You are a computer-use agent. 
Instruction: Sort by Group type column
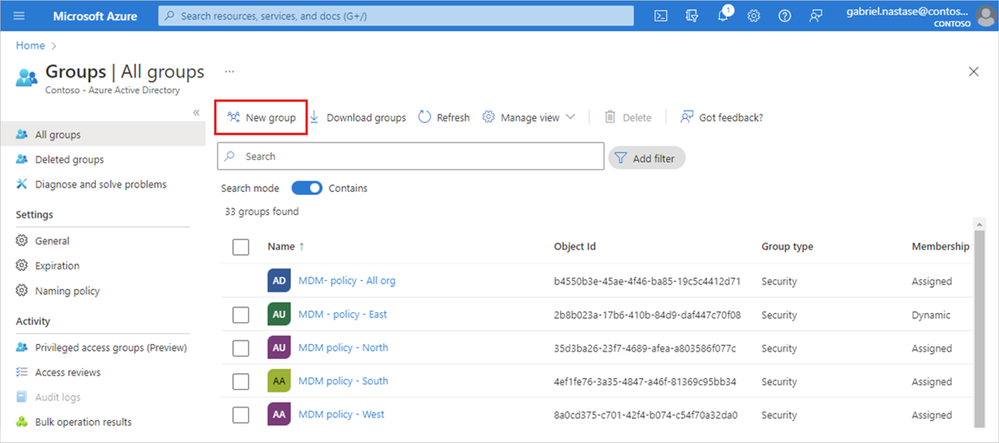(x=787, y=247)
